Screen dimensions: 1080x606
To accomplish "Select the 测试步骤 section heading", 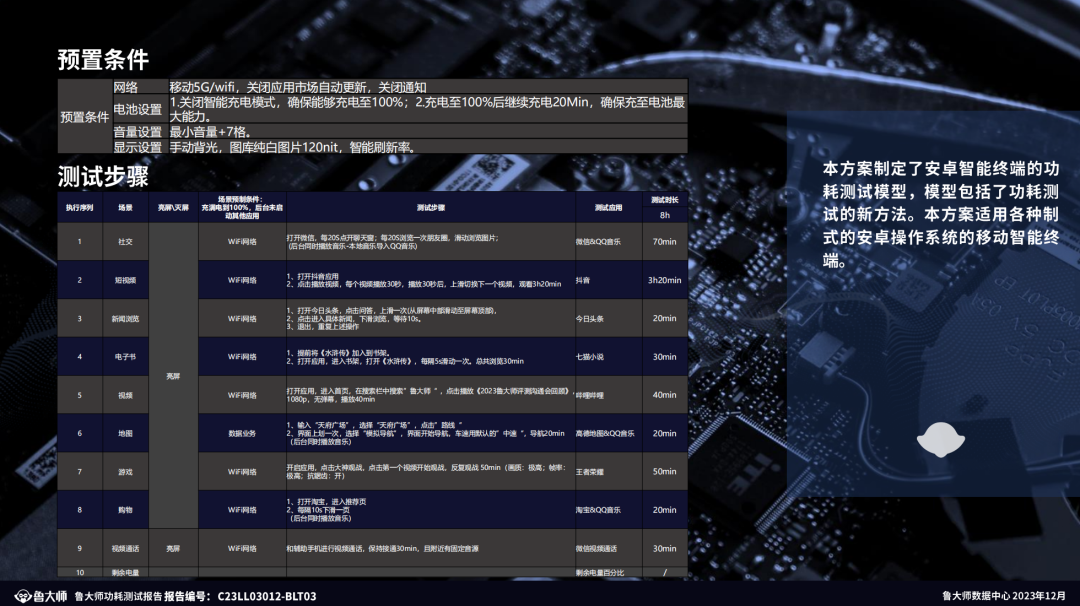I will [103, 177].
